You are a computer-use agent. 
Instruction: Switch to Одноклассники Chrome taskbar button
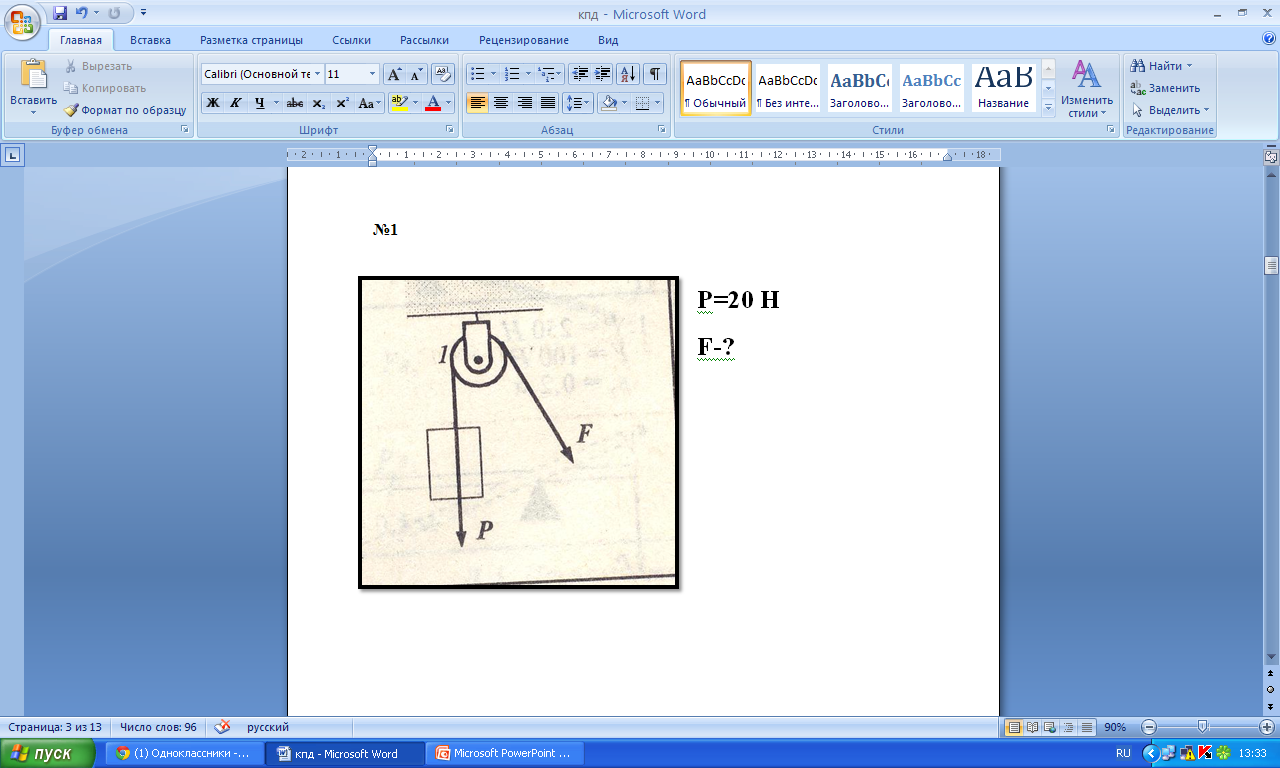pos(185,754)
